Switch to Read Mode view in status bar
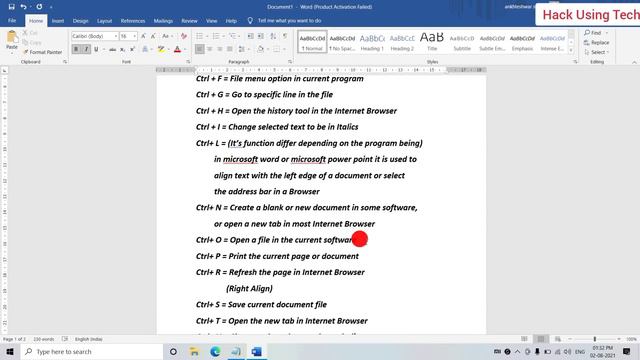 point(524,339)
